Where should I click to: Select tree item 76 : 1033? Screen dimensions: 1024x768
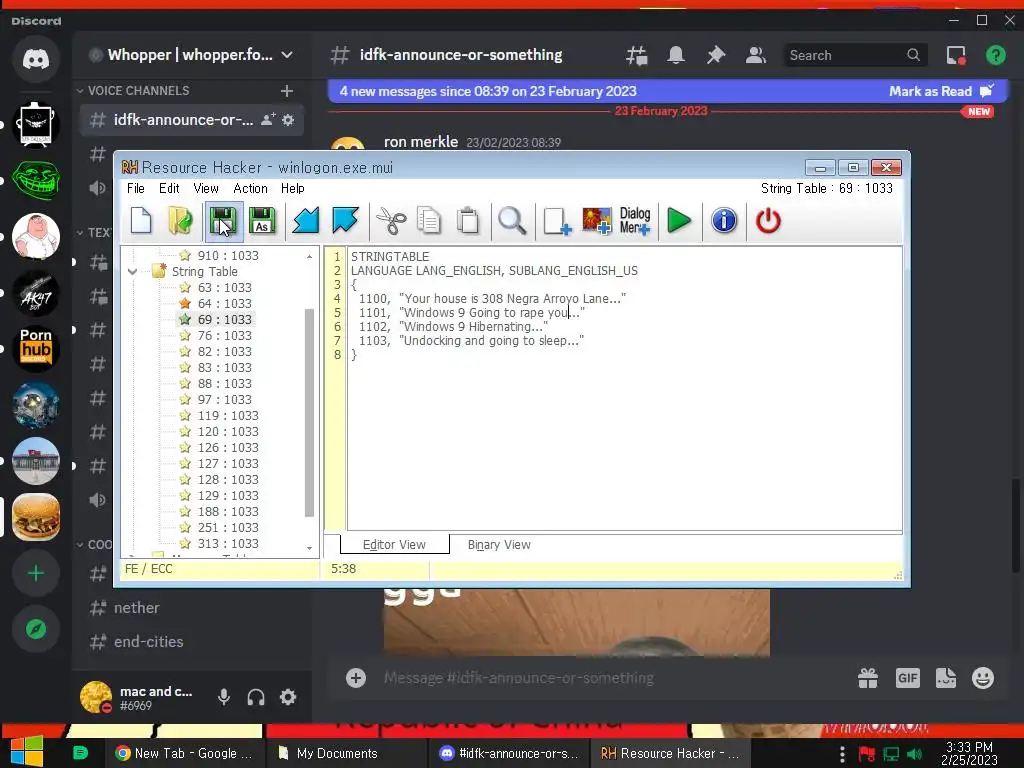pyautogui.click(x=224, y=336)
